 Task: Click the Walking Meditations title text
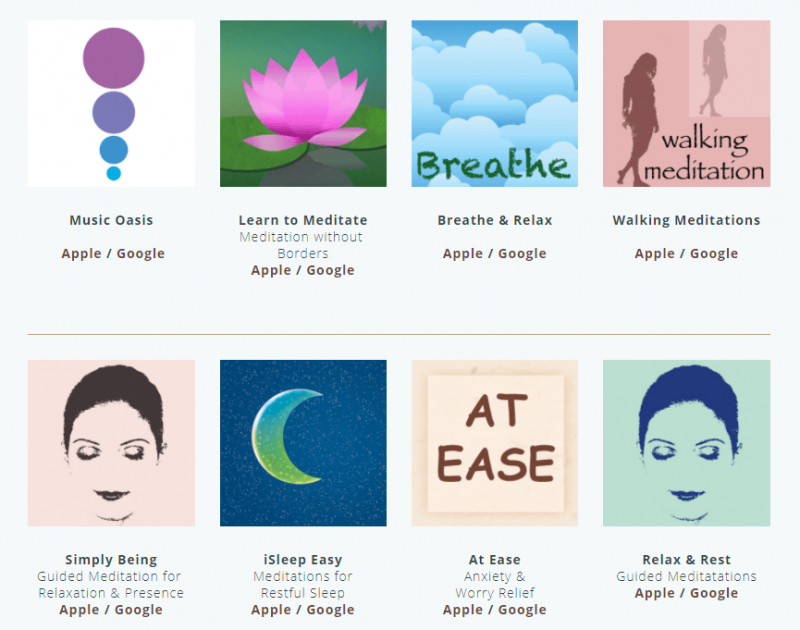686,220
